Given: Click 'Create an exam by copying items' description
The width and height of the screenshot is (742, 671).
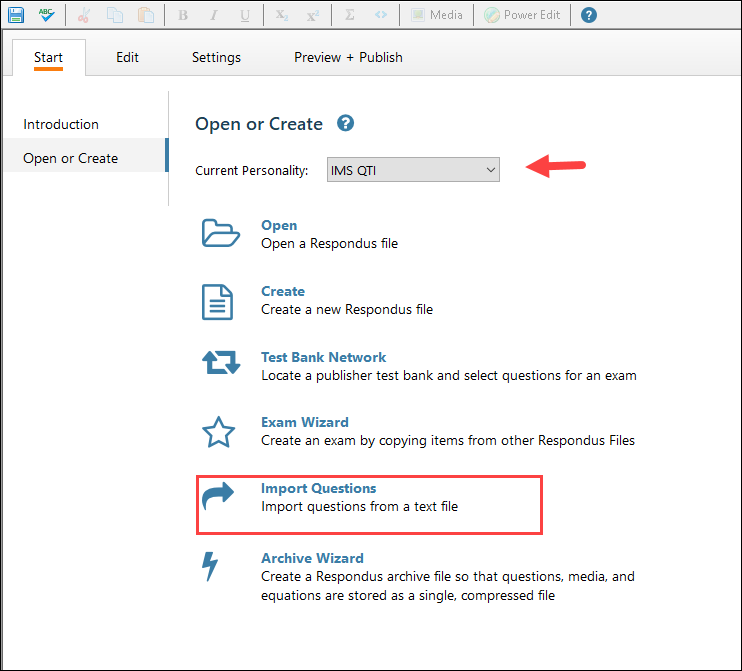Looking at the screenshot, I should [448, 441].
